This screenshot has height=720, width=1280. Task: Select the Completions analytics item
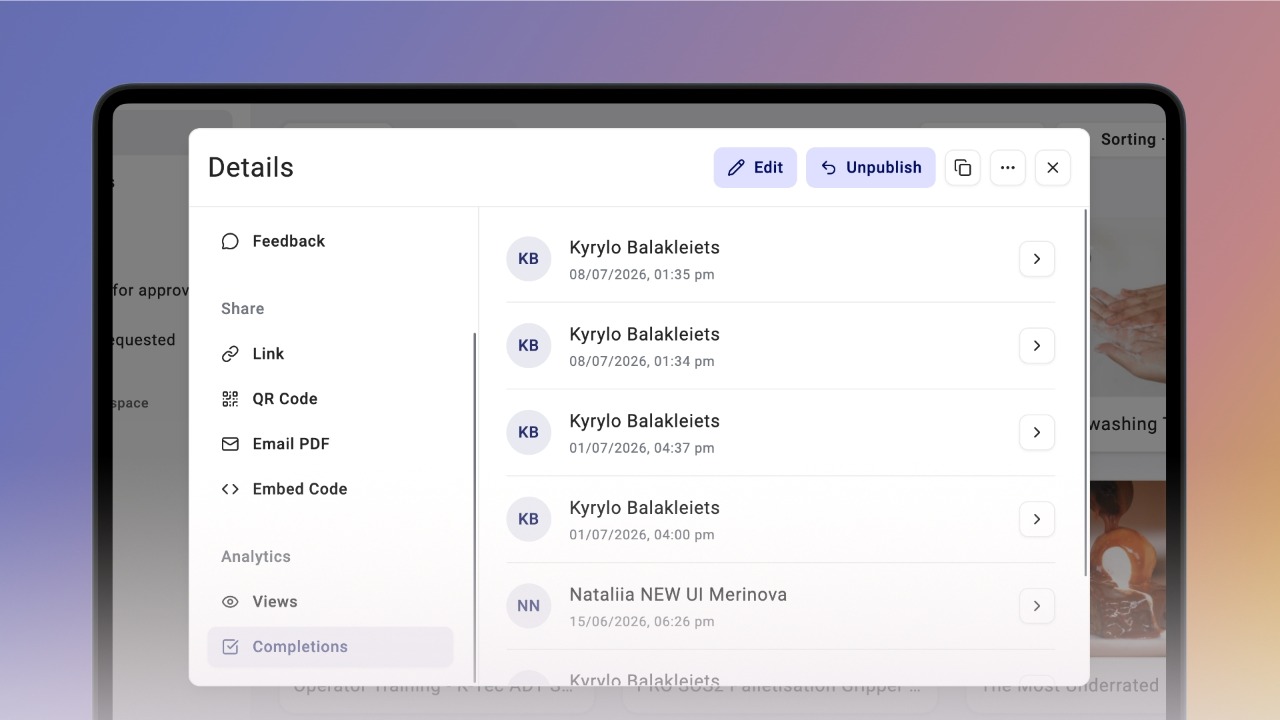point(330,647)
